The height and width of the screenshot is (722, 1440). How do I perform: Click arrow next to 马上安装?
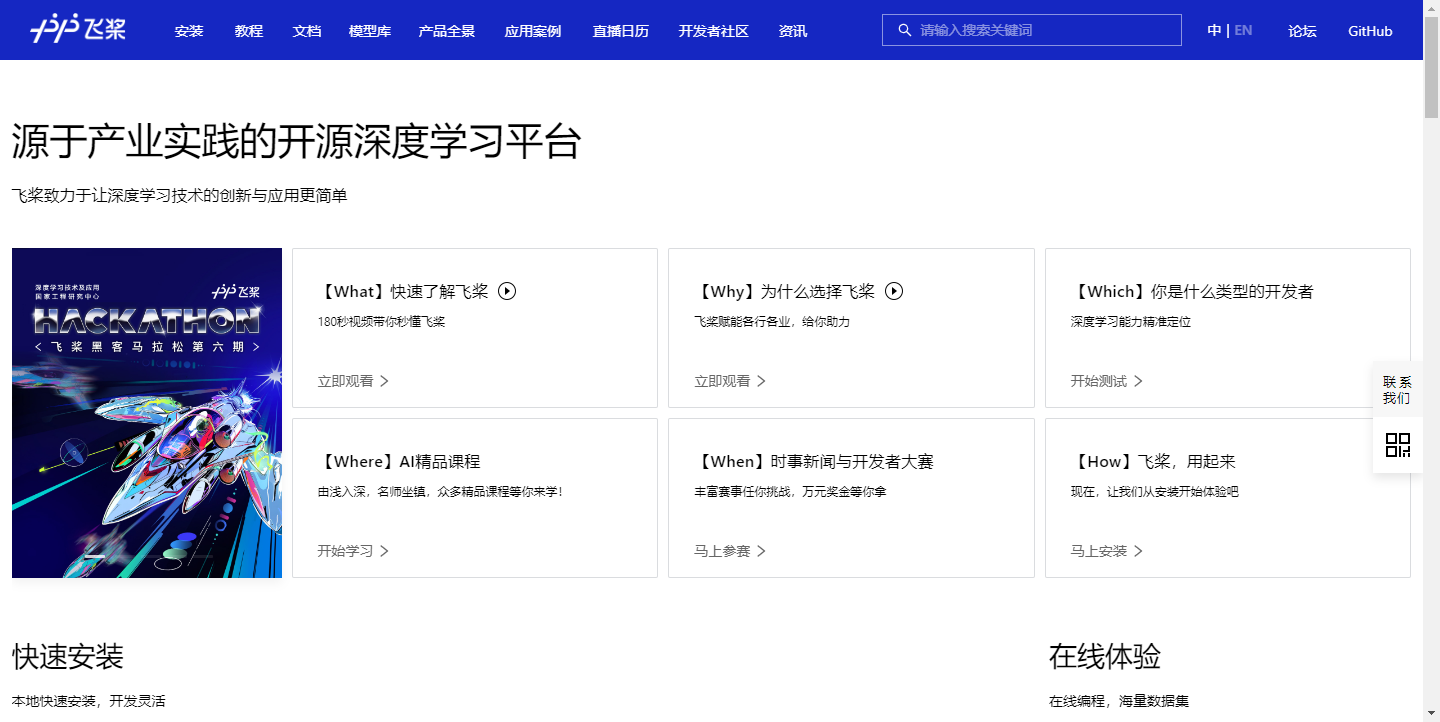[x=1138, y=551]
